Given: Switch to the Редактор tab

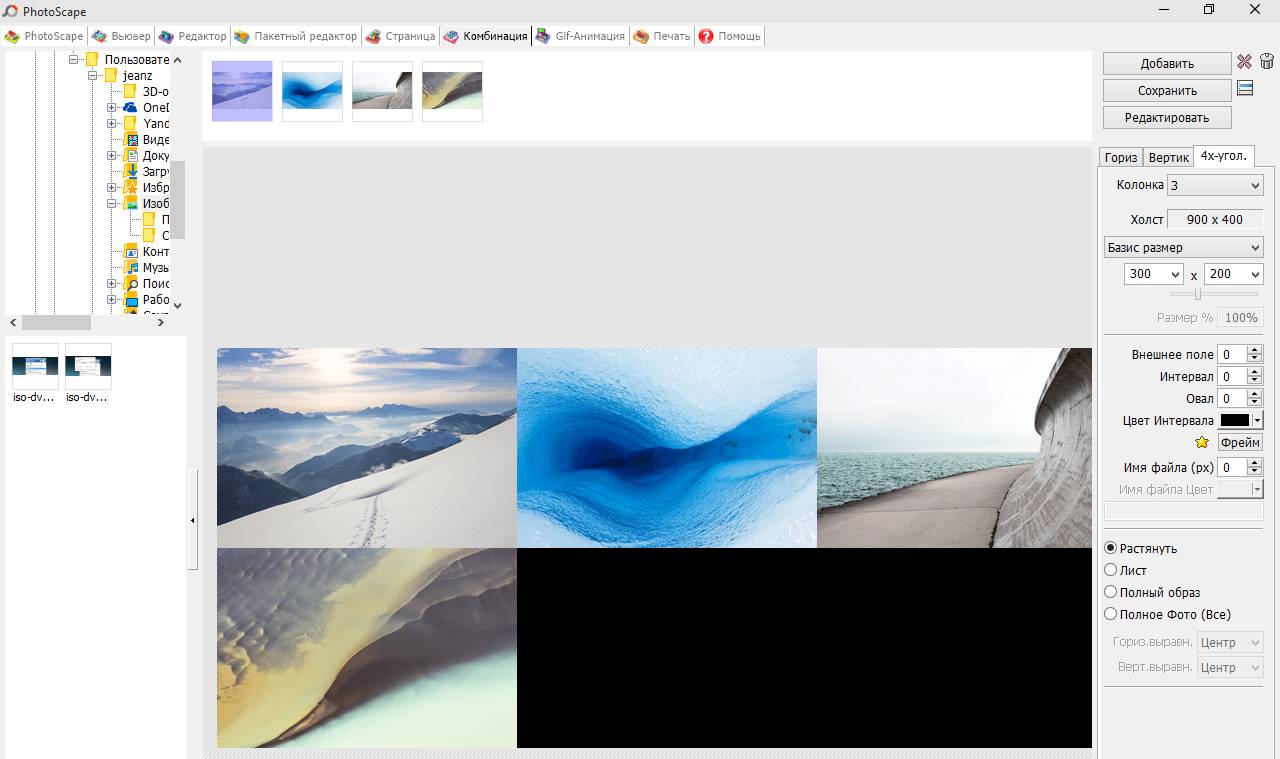Looking at the screenshot, I should pyautogui.click(x=193, y=36).
